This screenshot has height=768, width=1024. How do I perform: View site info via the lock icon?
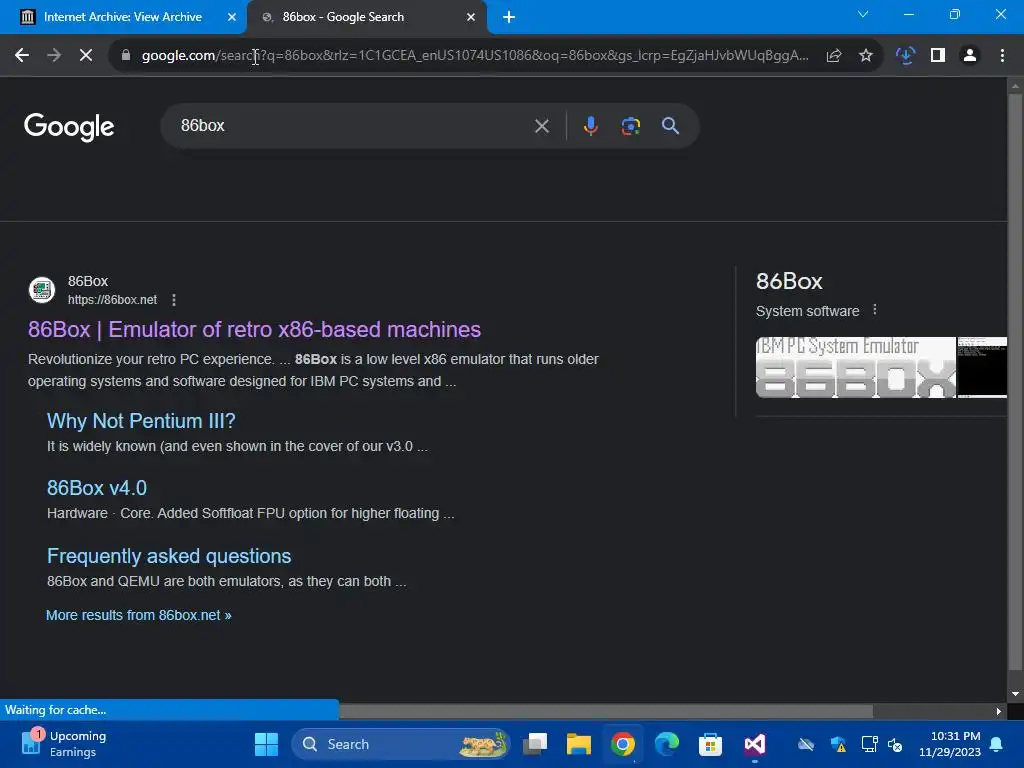126,56
